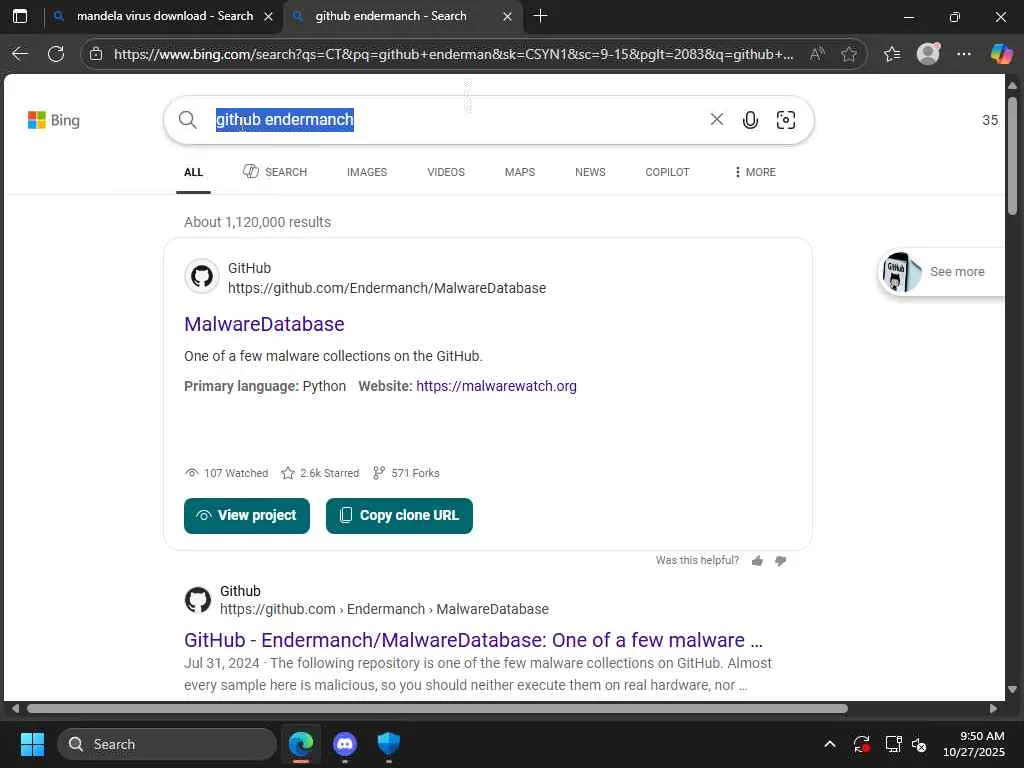The image size is (1024, 768).
Task: Go to the Bing home logo
Action: pos(54,120)
